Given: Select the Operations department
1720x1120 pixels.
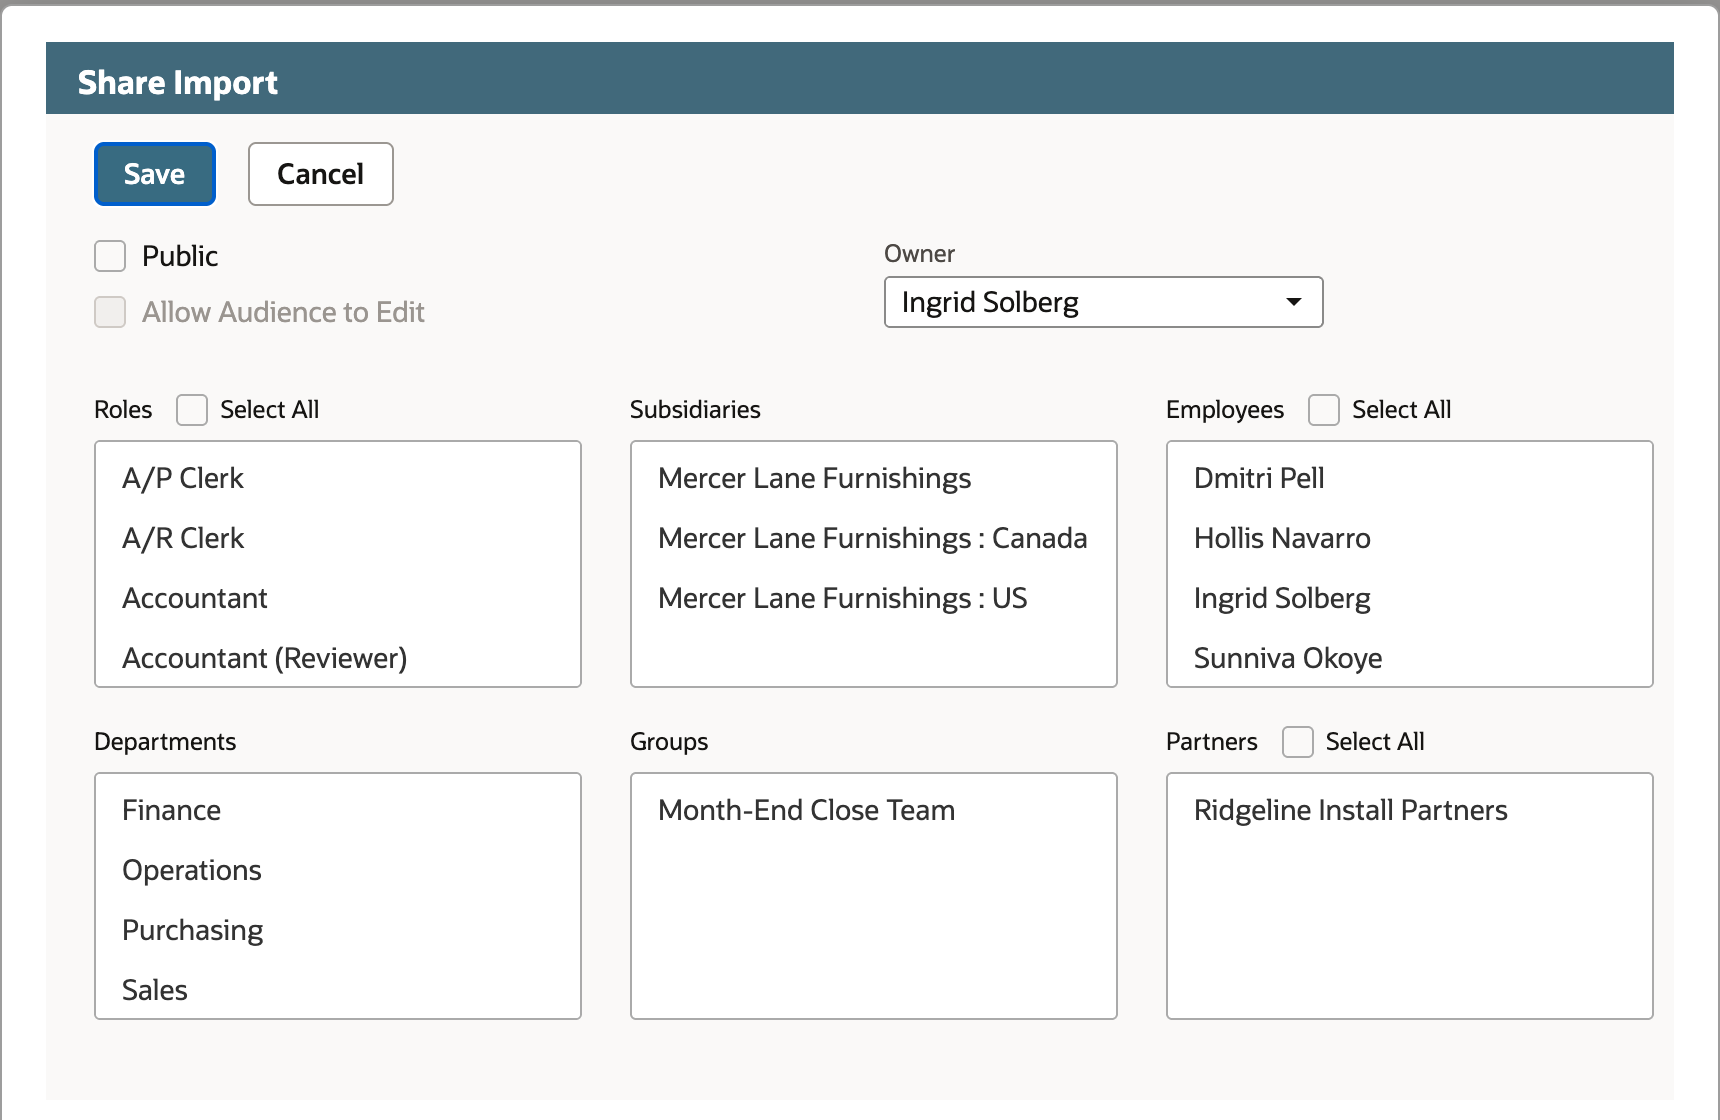Looking at the screenshot, I should (x=338, y=870).
